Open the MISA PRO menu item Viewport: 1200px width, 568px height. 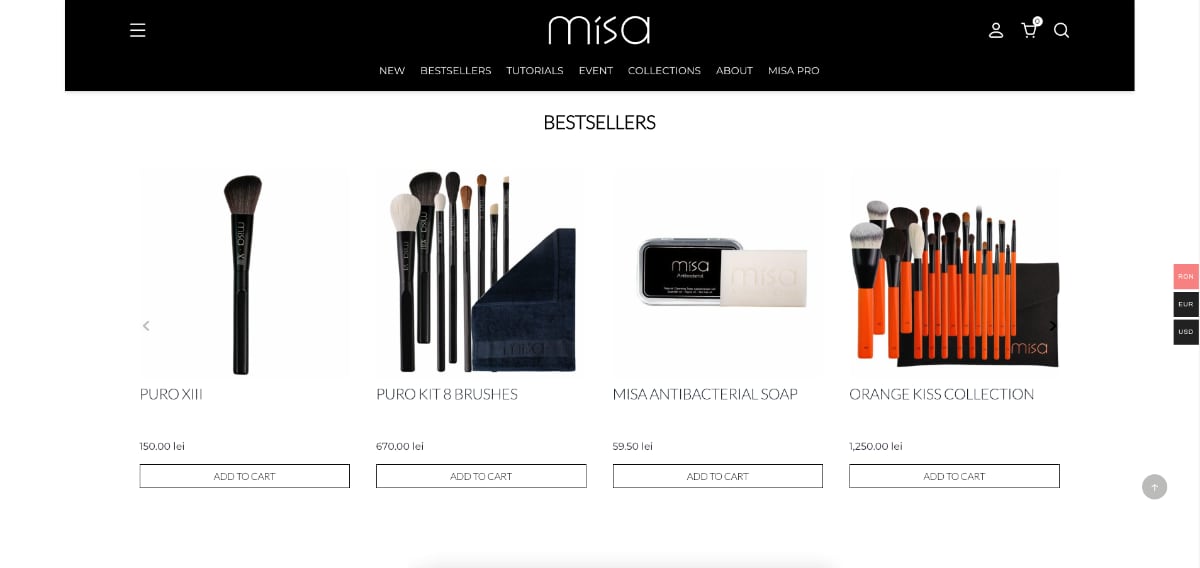pyautogui.click(x=794, y=71)
